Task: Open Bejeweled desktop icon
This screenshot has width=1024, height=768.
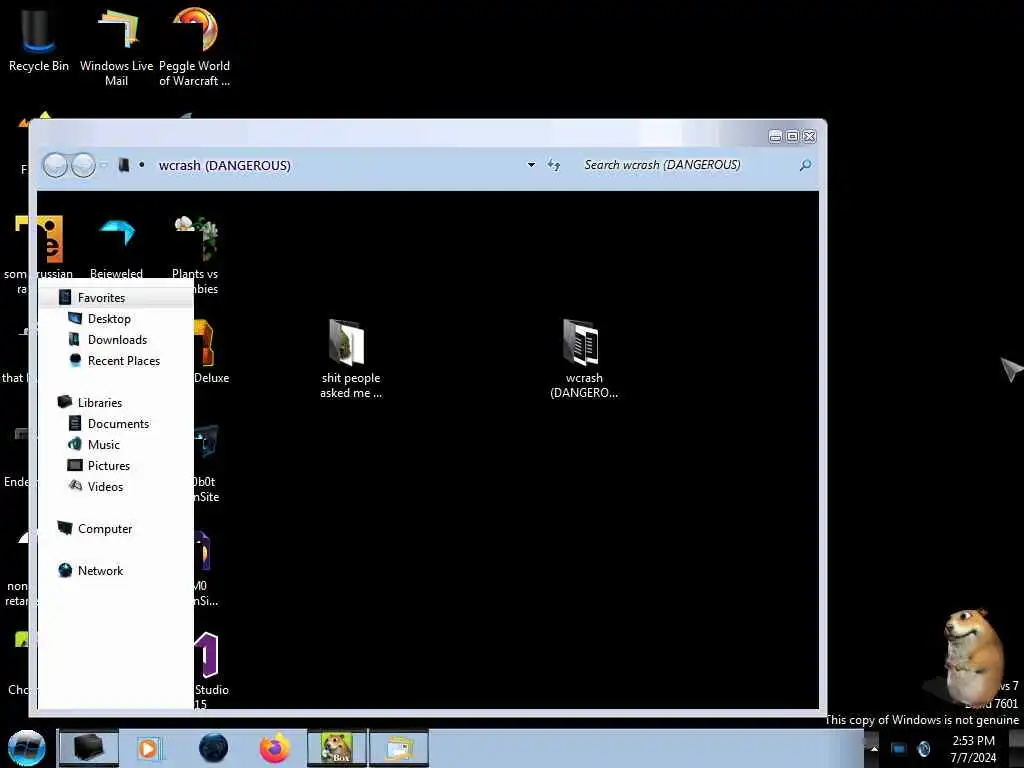Action: point(116,248)
